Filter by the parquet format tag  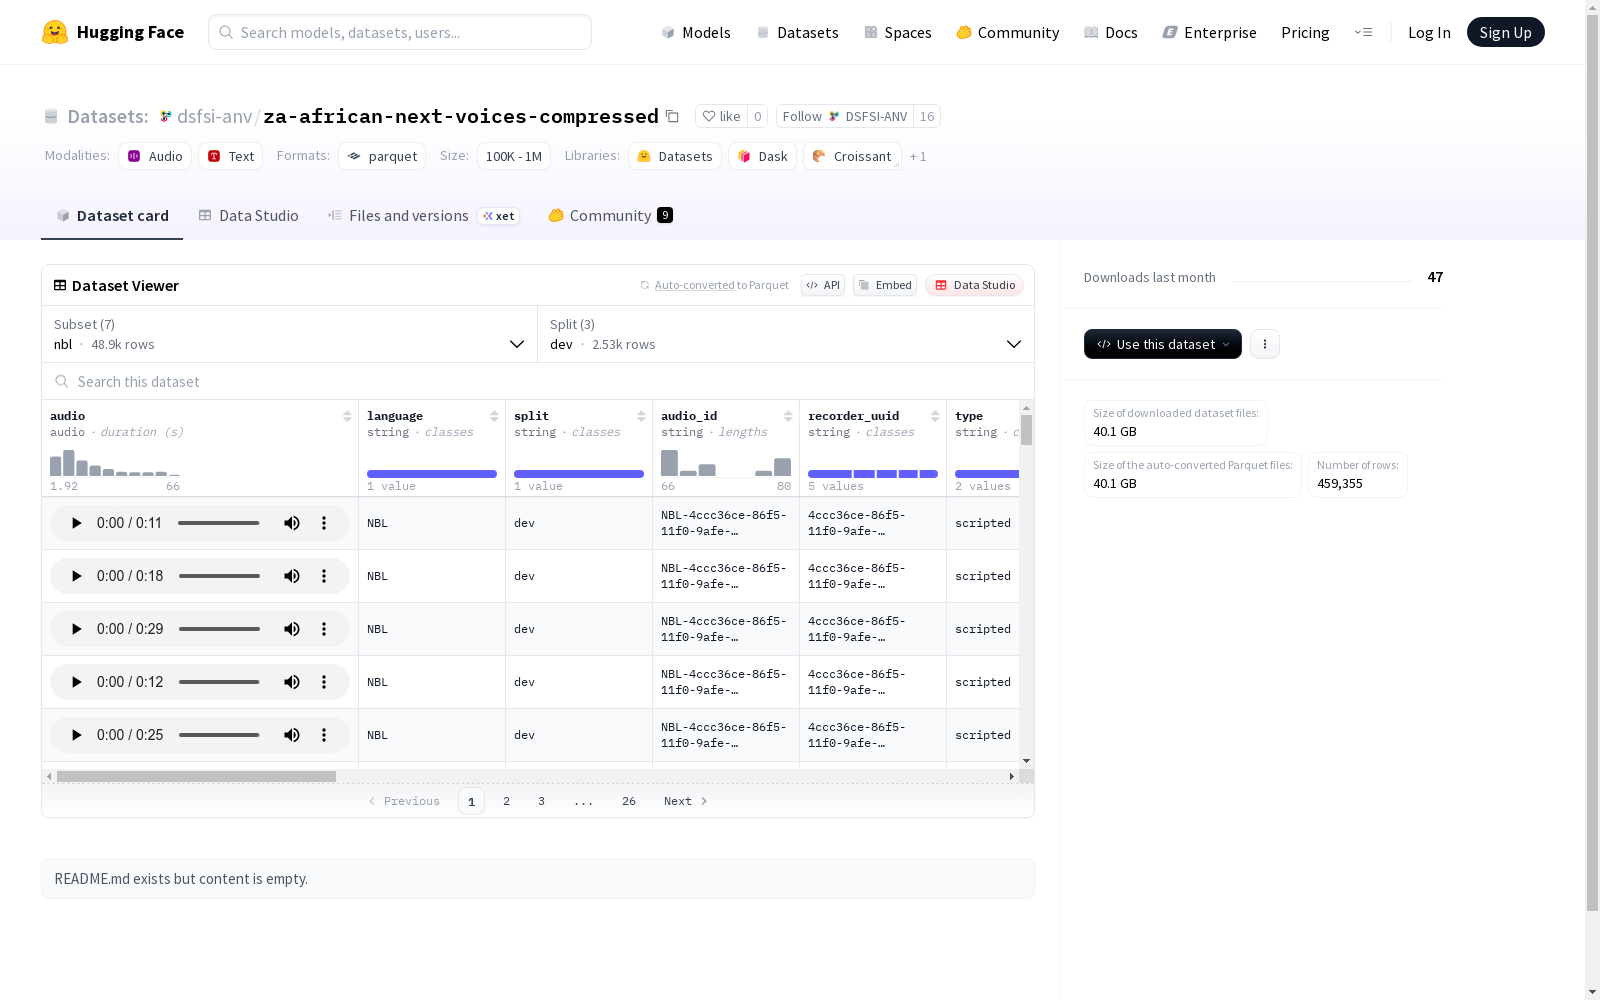pos(382,156)
